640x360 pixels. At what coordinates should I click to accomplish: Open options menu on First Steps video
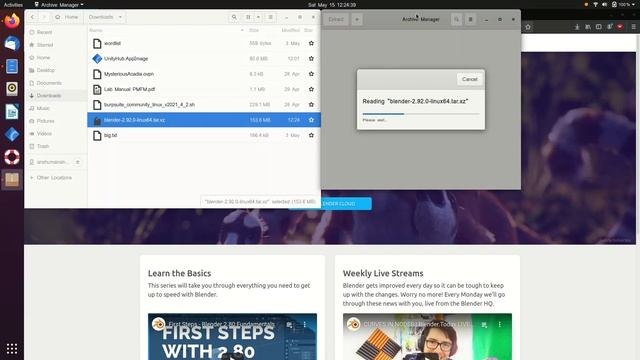pyautogui.click(x=304, y=324)
